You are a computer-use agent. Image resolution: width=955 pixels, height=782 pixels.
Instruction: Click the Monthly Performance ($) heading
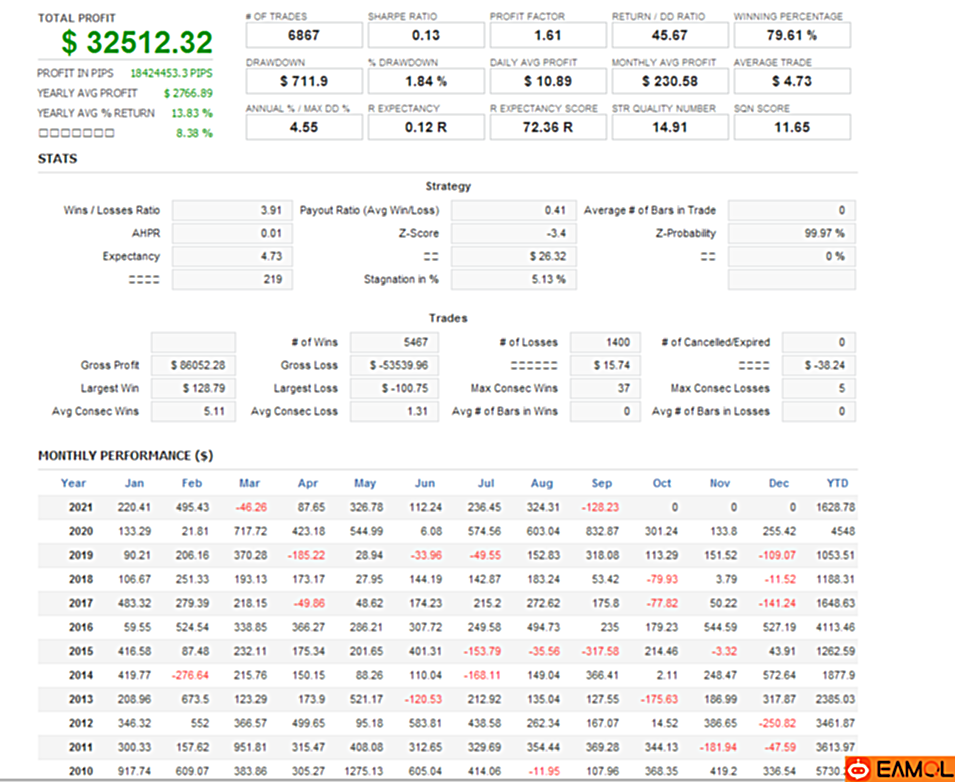125,456
